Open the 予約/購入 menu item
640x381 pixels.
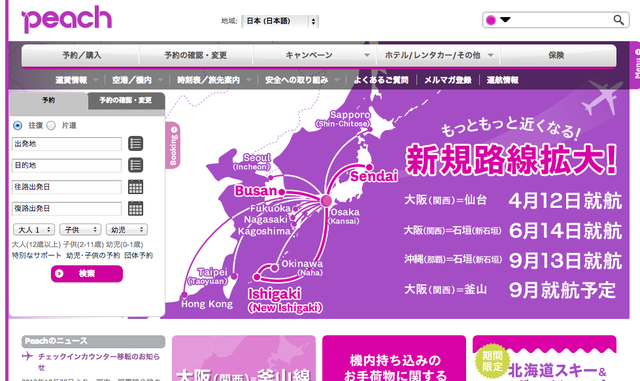click(81, 55)
